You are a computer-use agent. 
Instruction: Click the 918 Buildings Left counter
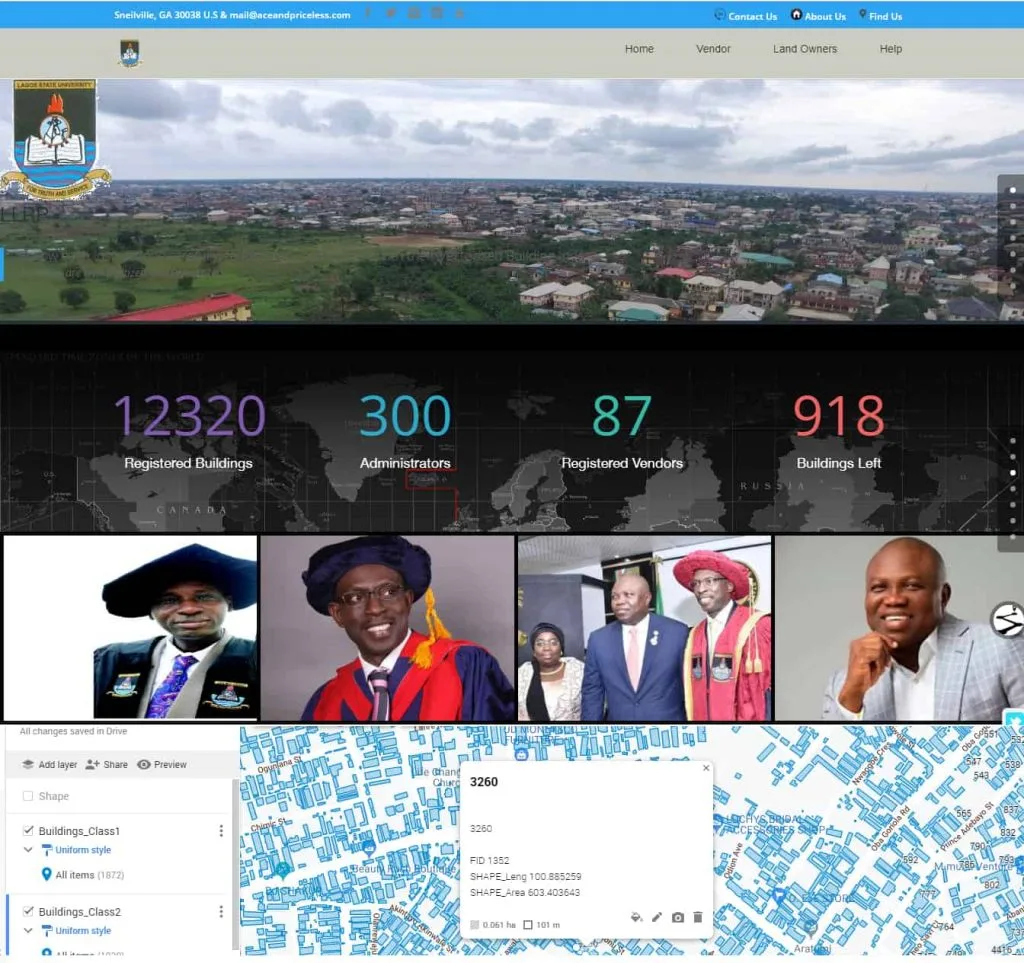click(839, 431)
